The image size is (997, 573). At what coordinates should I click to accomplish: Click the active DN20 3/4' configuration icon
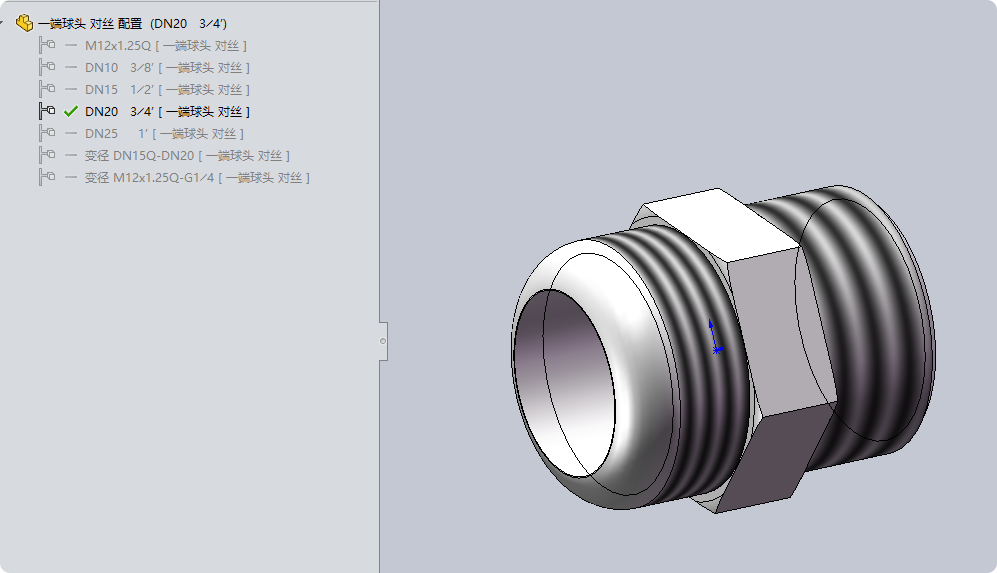point(47,111)
